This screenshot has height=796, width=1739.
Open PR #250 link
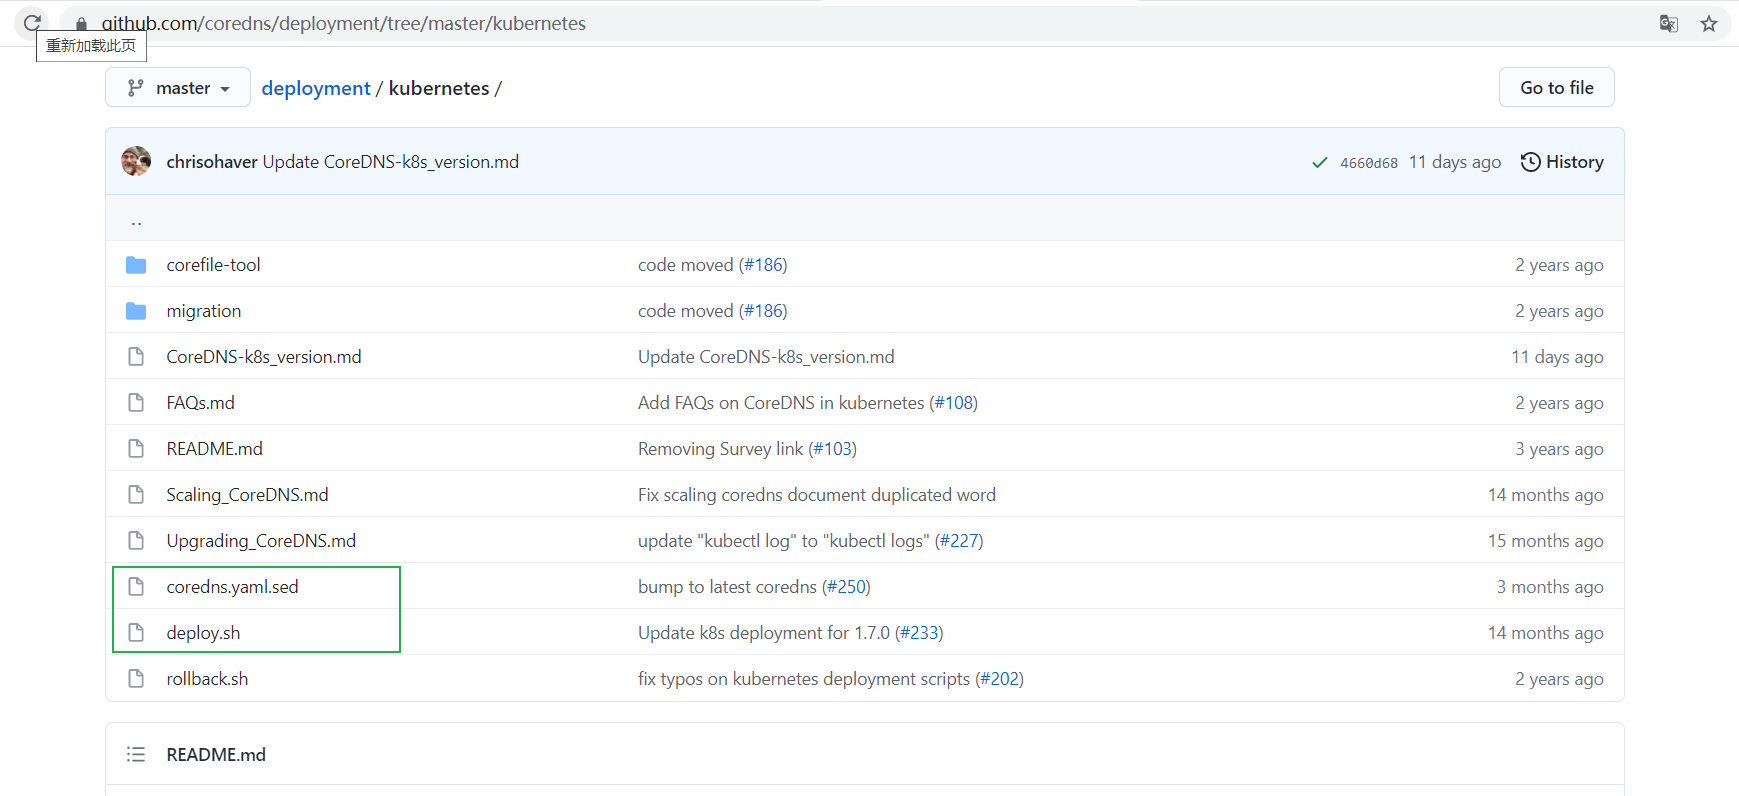(x=848, y=587)
